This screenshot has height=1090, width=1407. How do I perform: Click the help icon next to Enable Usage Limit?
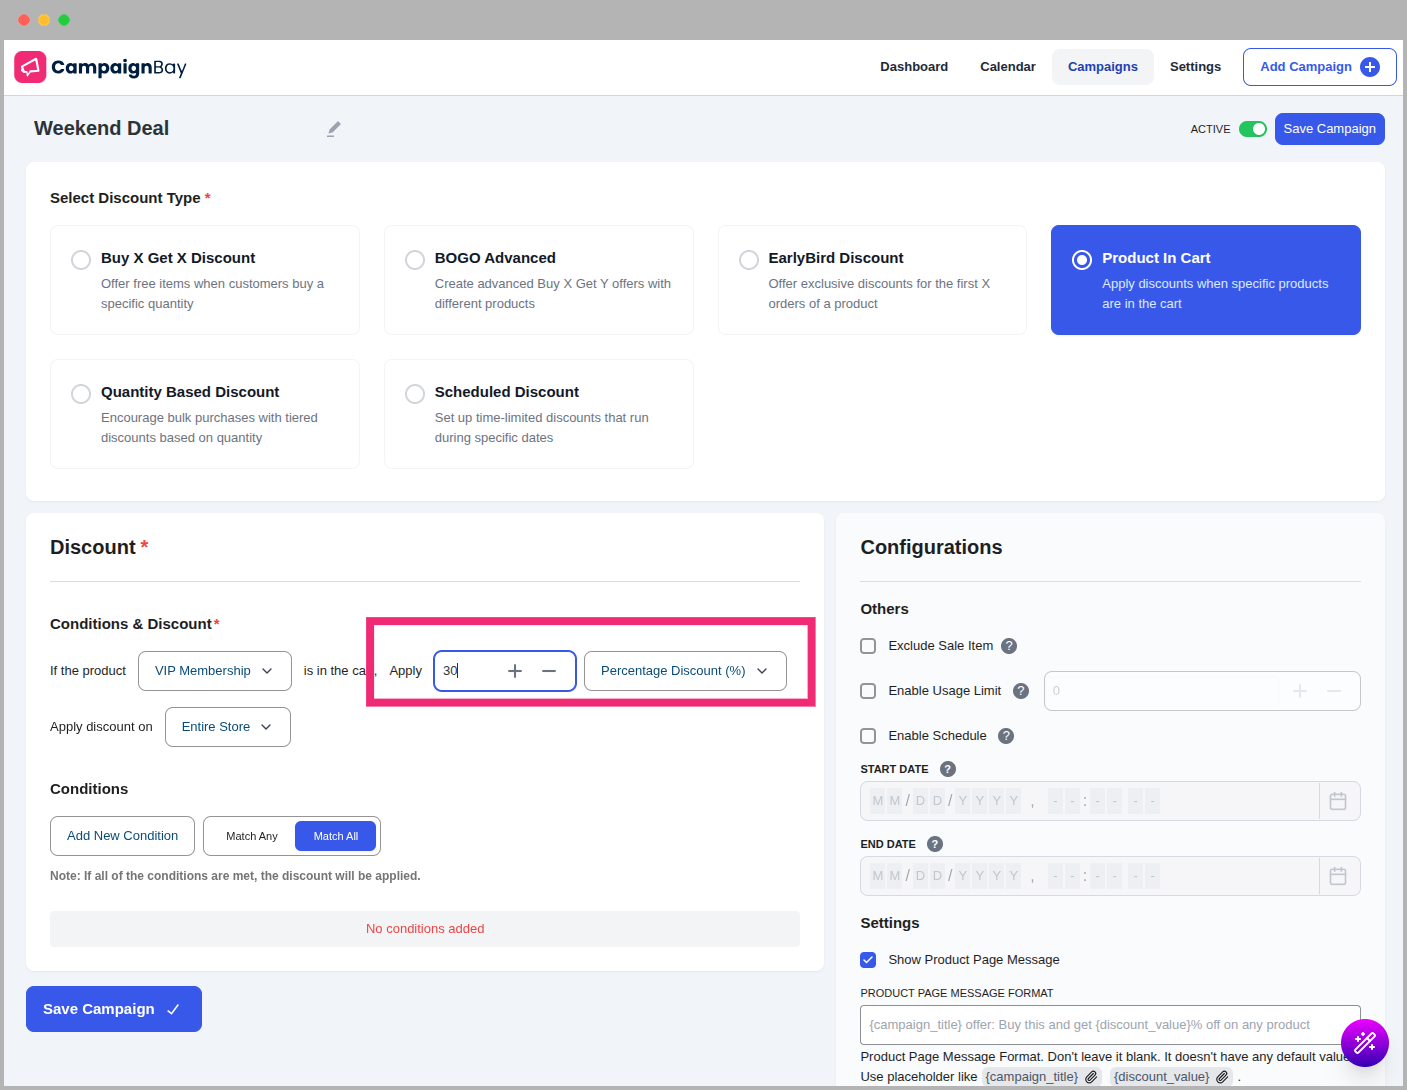tap(1021, 691)
